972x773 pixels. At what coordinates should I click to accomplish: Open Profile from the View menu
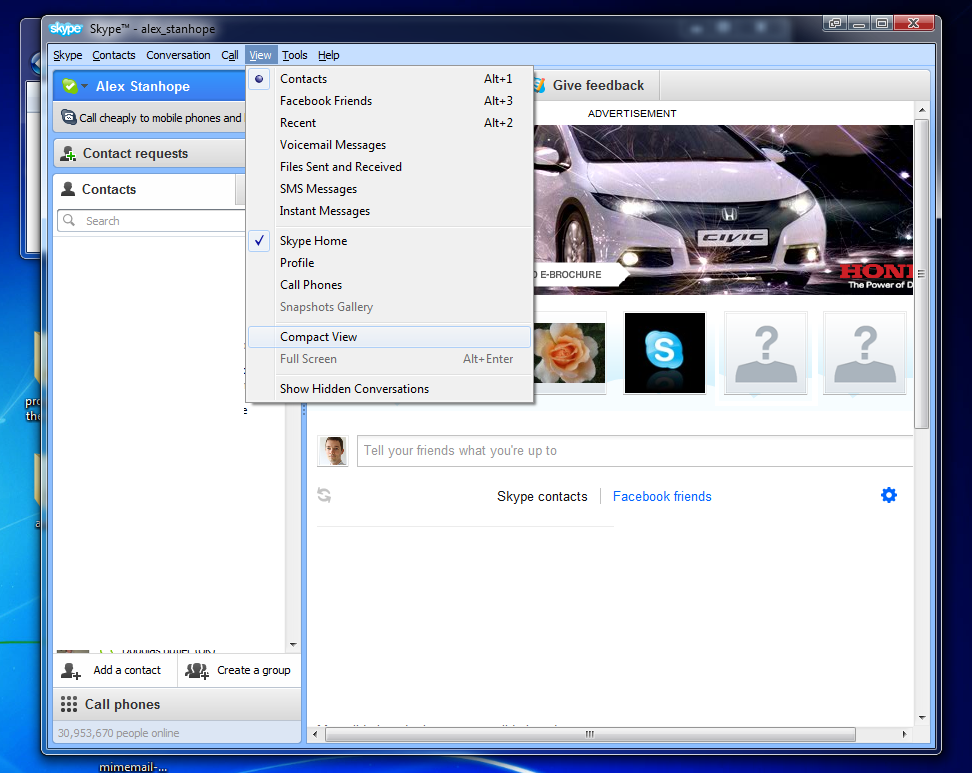(390, 263)
